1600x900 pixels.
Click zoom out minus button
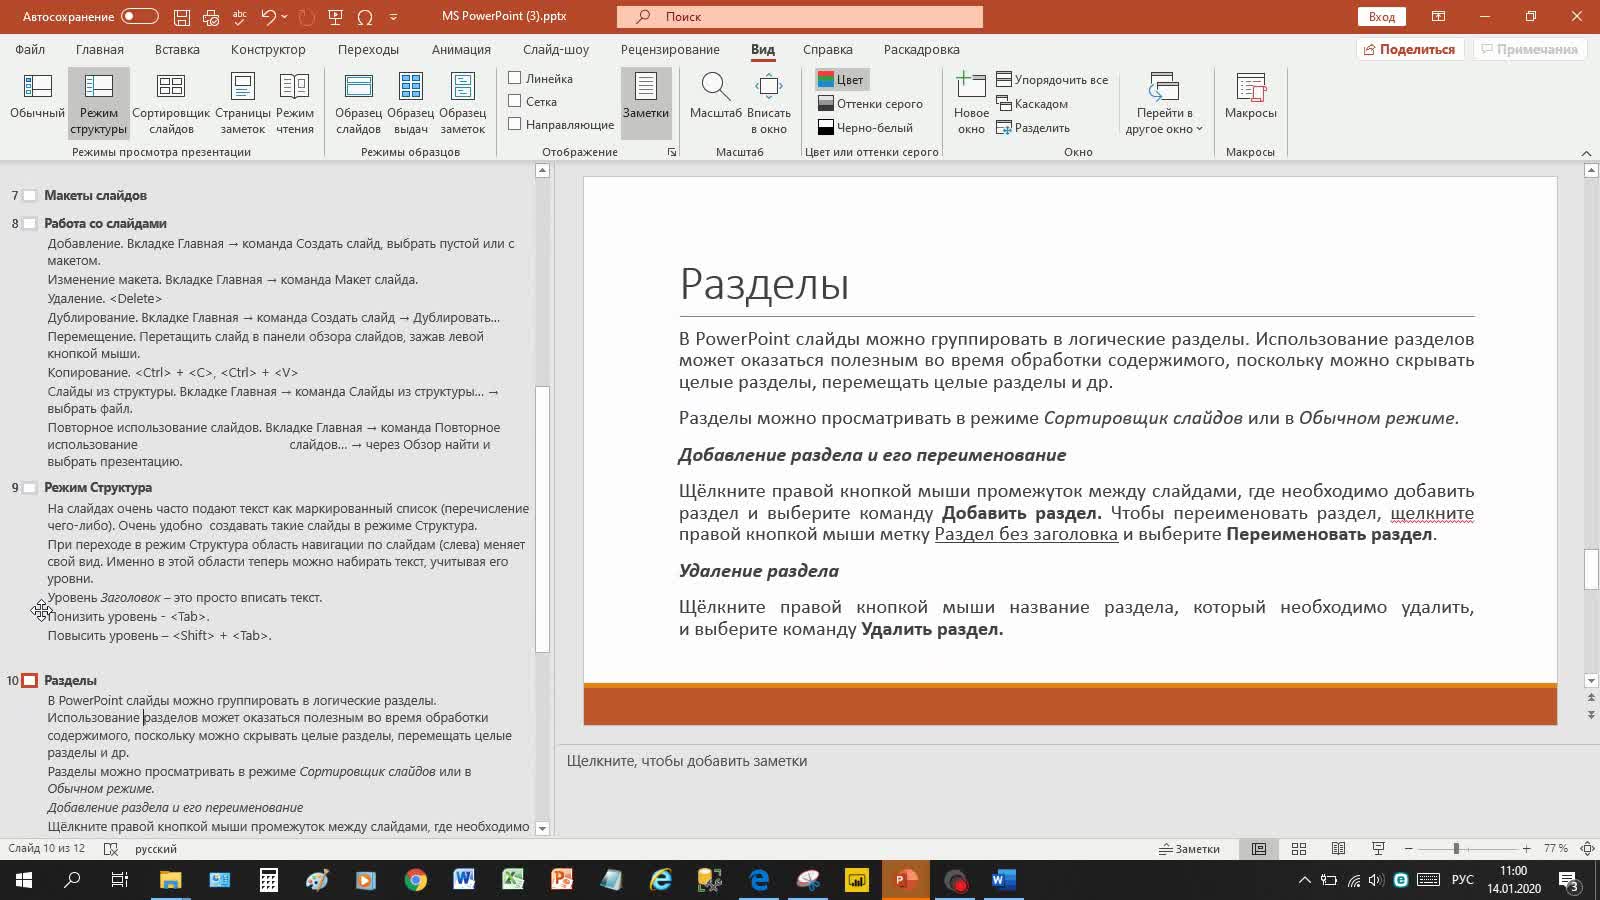click(1408, 849)
